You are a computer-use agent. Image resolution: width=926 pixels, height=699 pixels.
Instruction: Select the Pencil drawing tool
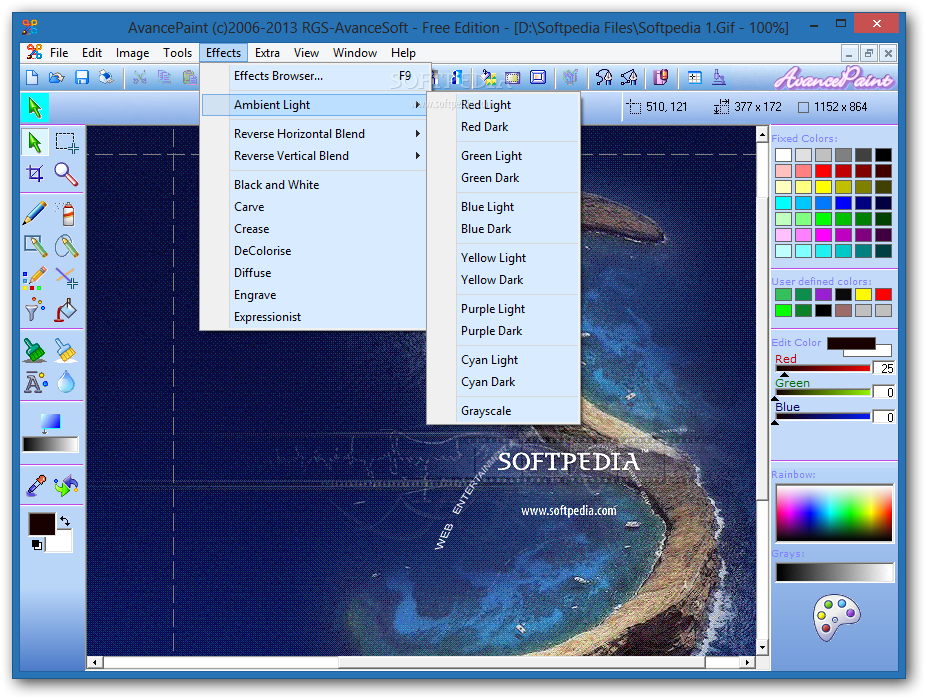(35, 213)
